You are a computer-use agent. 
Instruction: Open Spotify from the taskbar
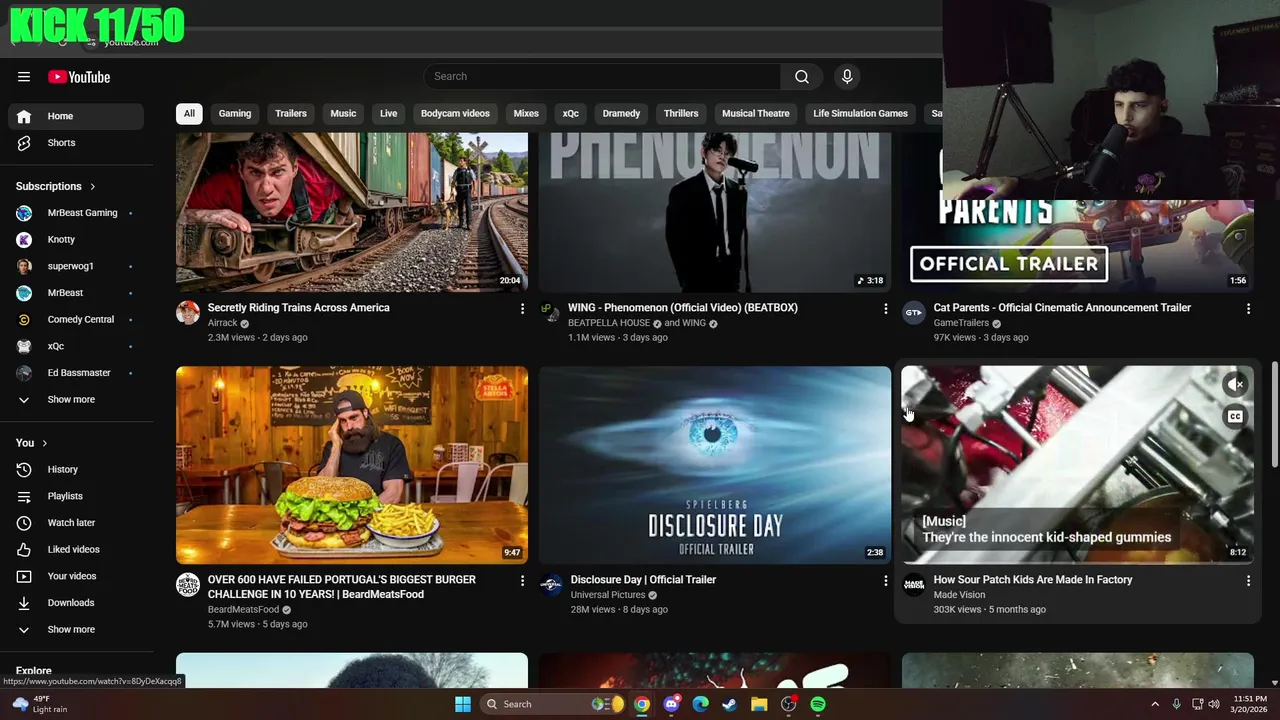coord(818,704)
